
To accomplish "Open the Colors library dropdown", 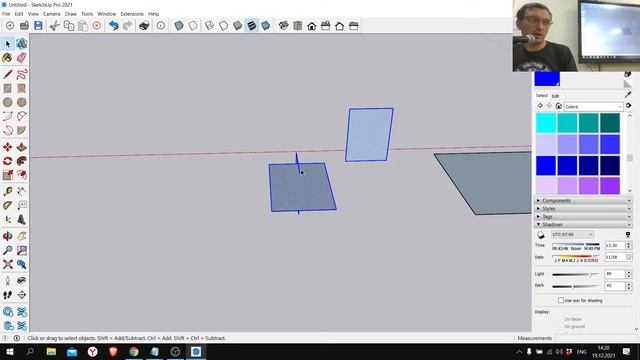I will coord(593,107).
